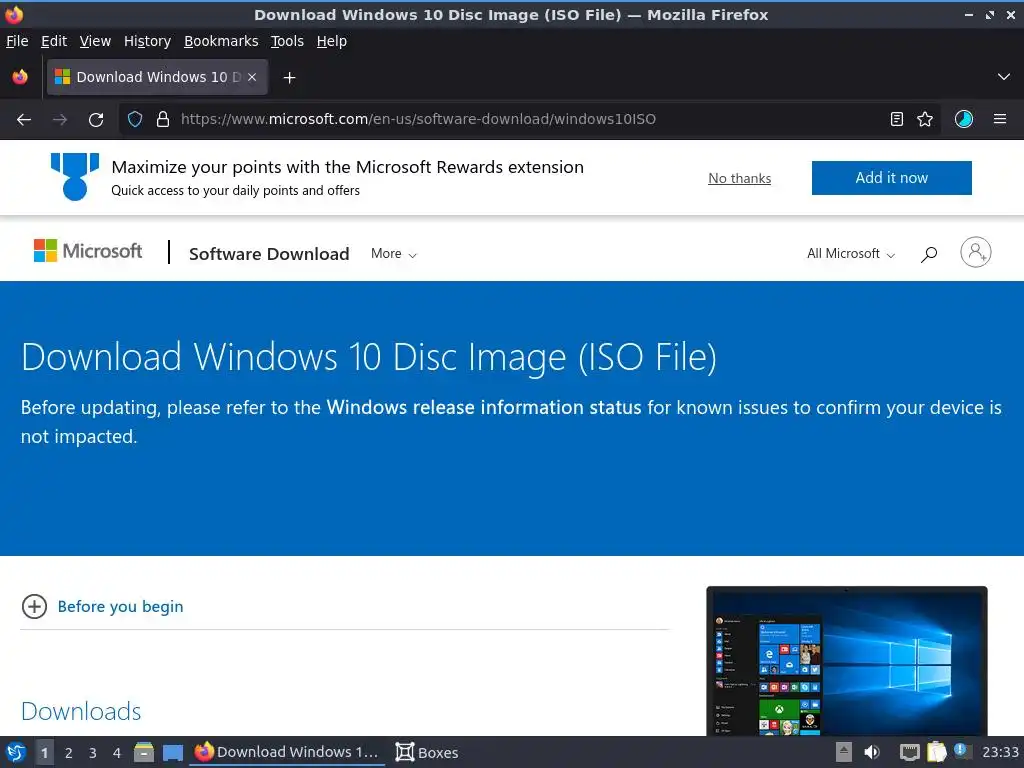The width and height of the screenshot is (1024, 768).
Task: Switch to workspace 2 in the pager
Action: click(x=69, y=753)
